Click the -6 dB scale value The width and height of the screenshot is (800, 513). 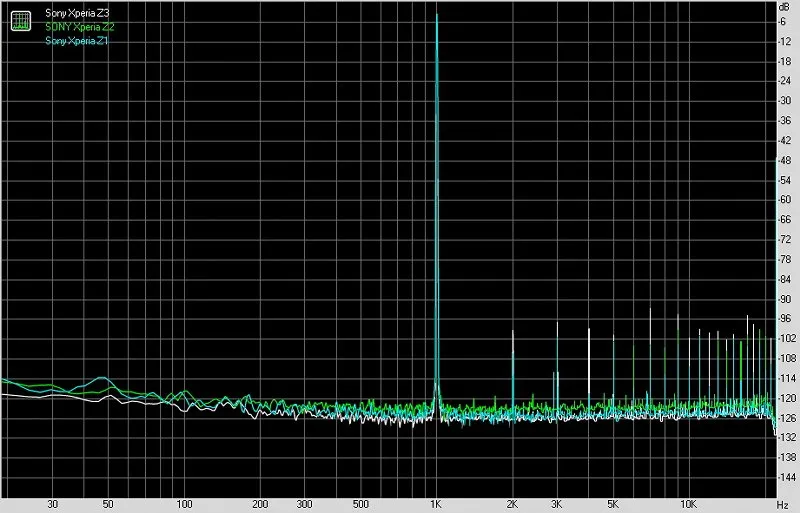(x=783, y=21)
